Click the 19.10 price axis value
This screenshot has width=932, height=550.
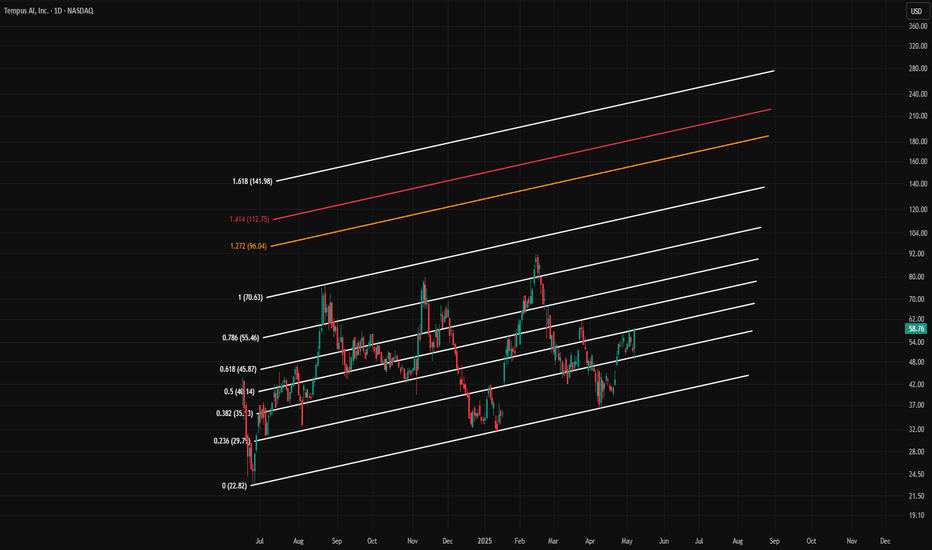click(917, 516)
